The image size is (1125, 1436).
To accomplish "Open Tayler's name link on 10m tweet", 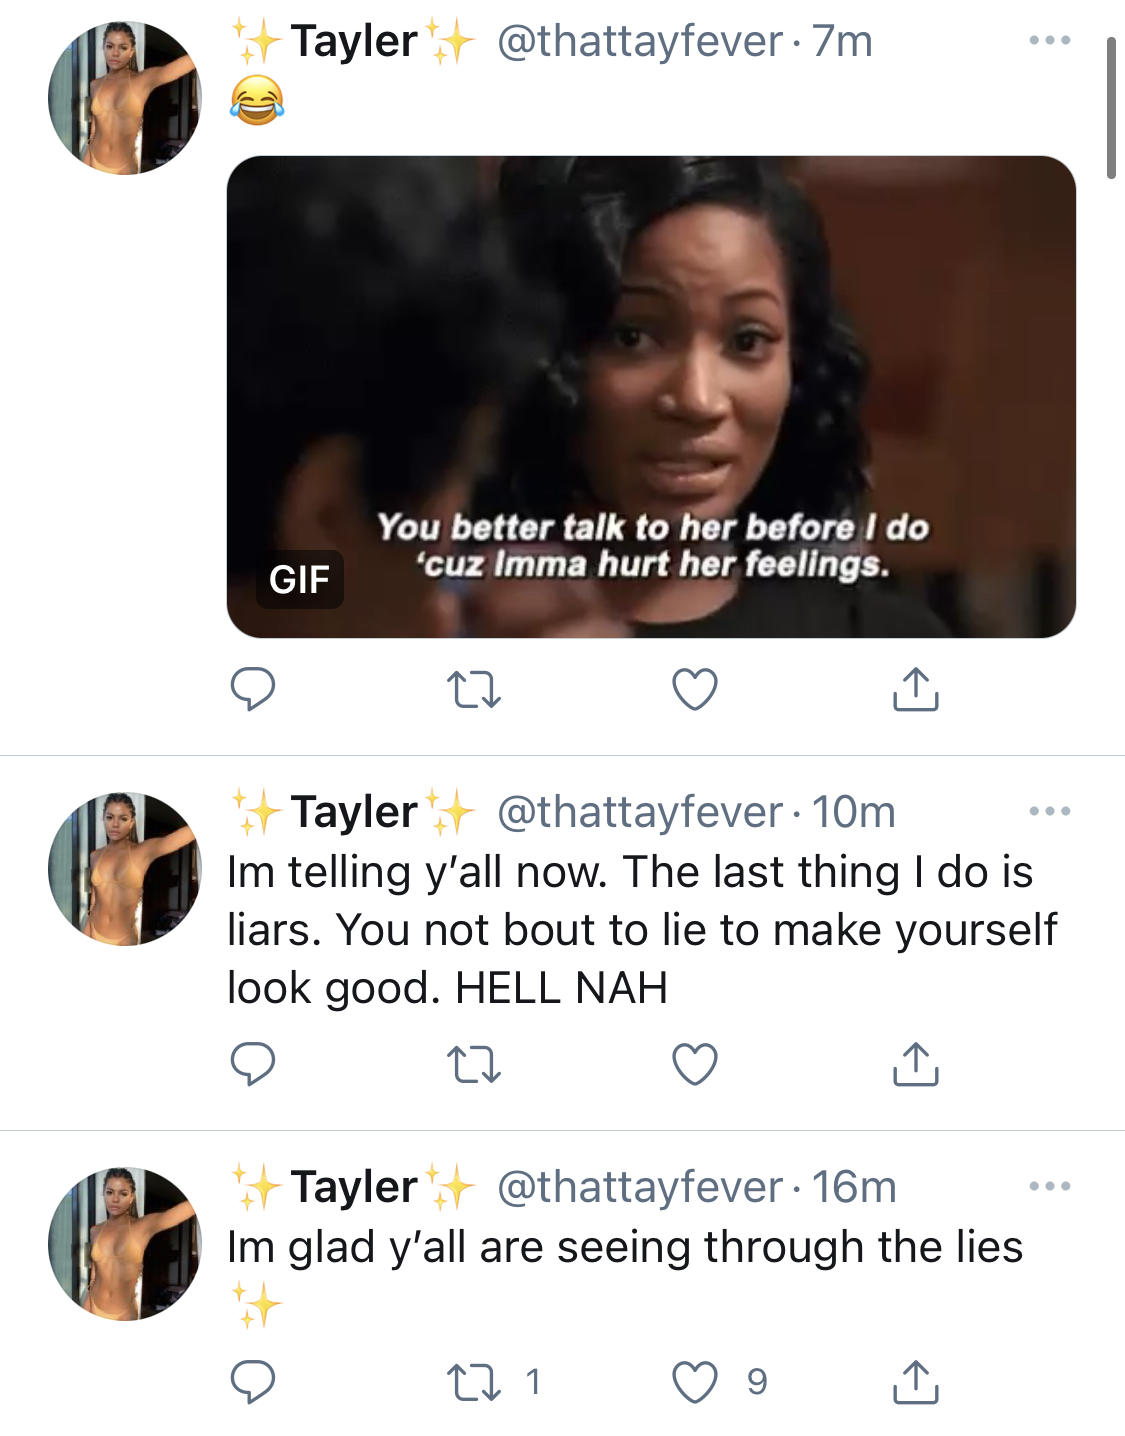I will coord(353,811).
